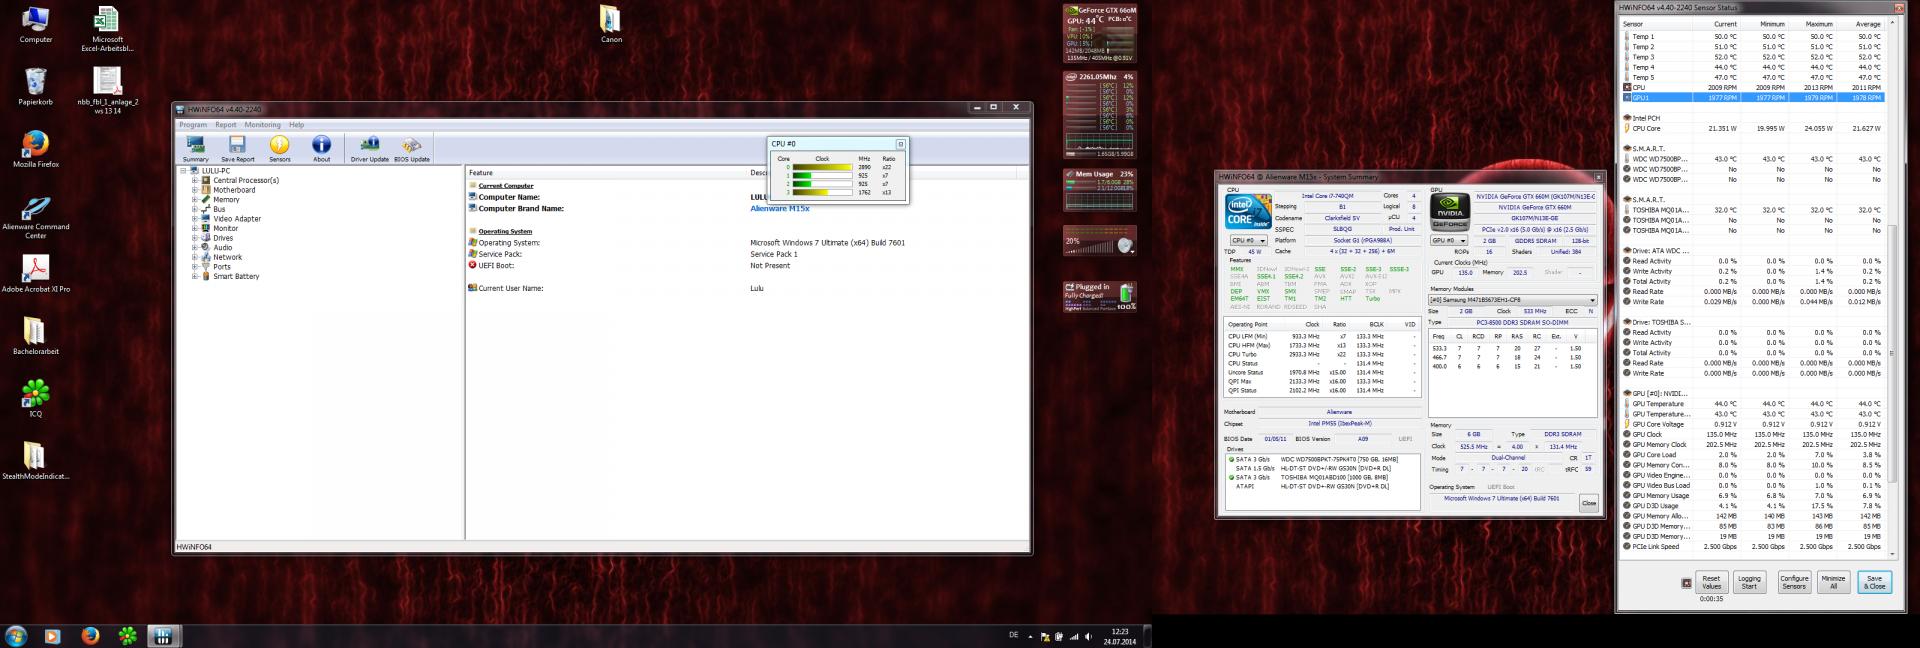Select the Audio tree item
This screenshot has height=648, width=1920.
coord(222,248)
